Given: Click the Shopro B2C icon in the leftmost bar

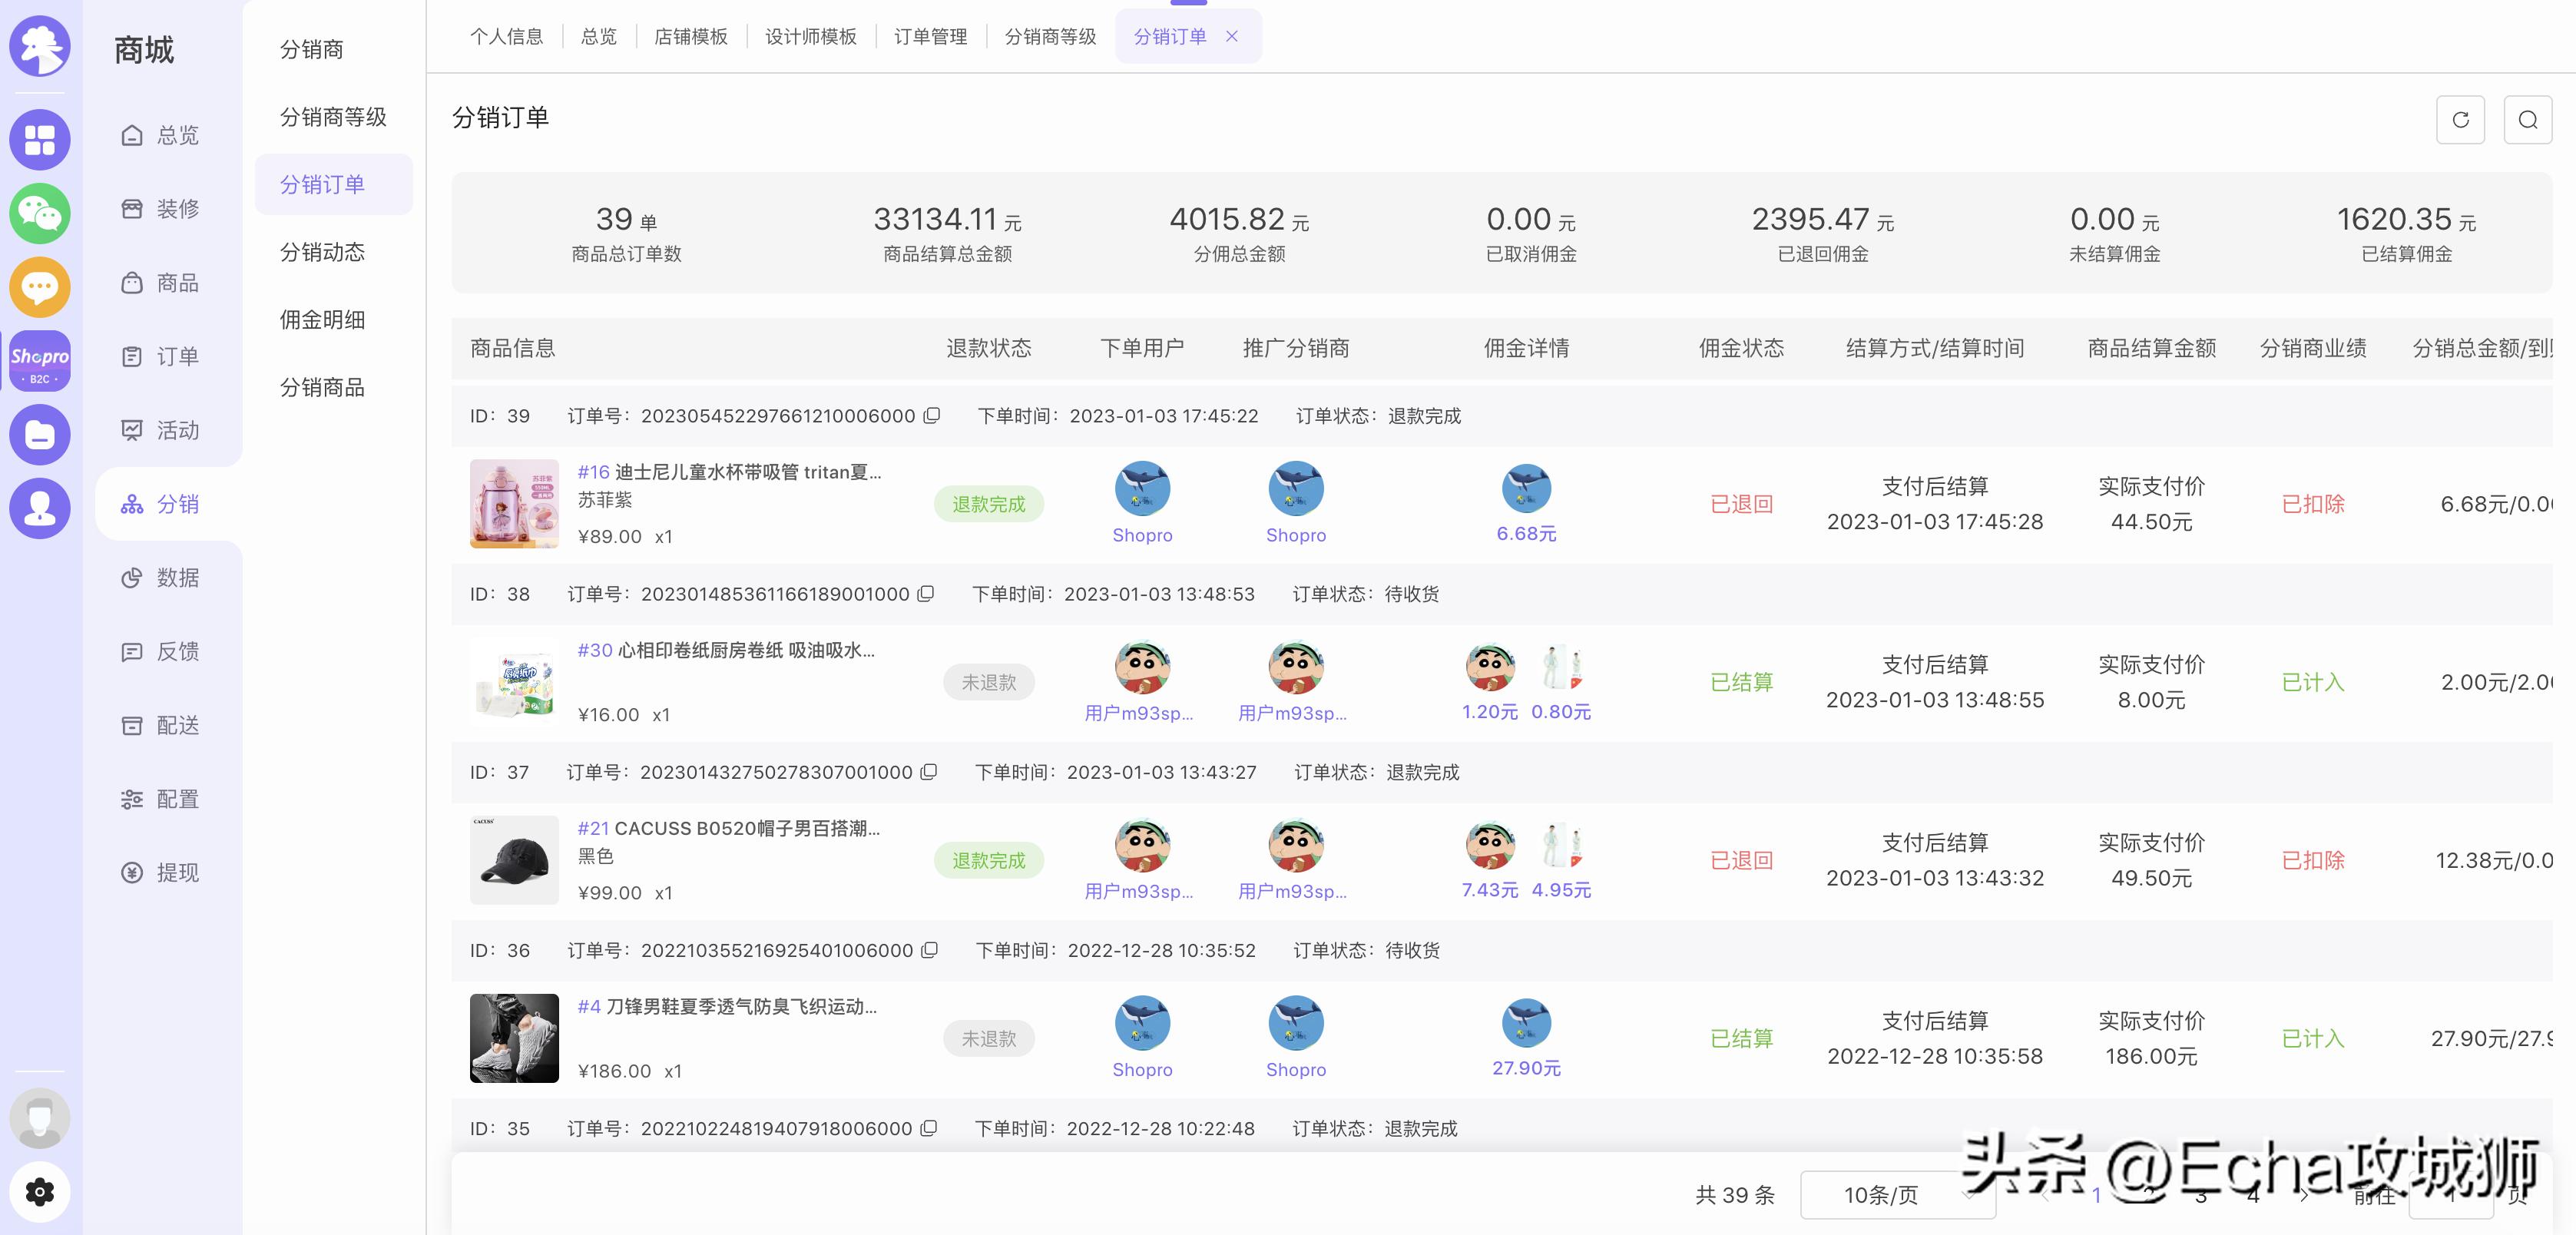Looking at the screenshot, I should (x=39, y=360).
